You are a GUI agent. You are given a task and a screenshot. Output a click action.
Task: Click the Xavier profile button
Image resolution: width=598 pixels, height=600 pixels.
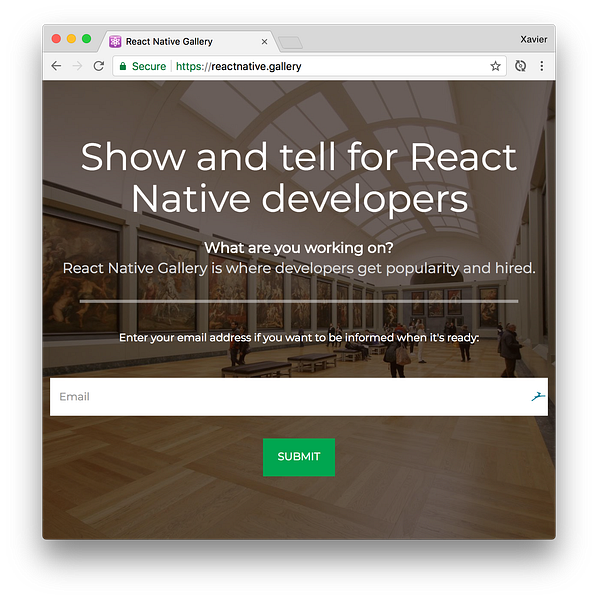[533, 39]
